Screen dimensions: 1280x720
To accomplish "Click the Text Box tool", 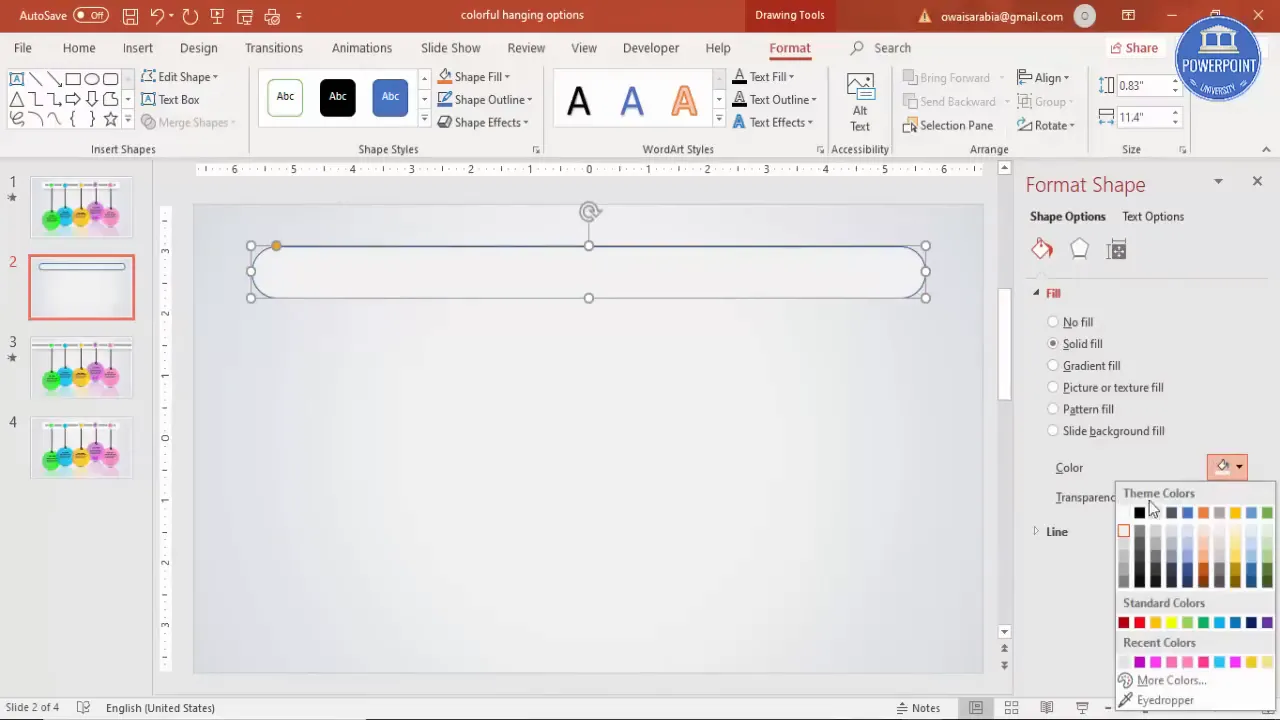I will click(x=171, y=100).
